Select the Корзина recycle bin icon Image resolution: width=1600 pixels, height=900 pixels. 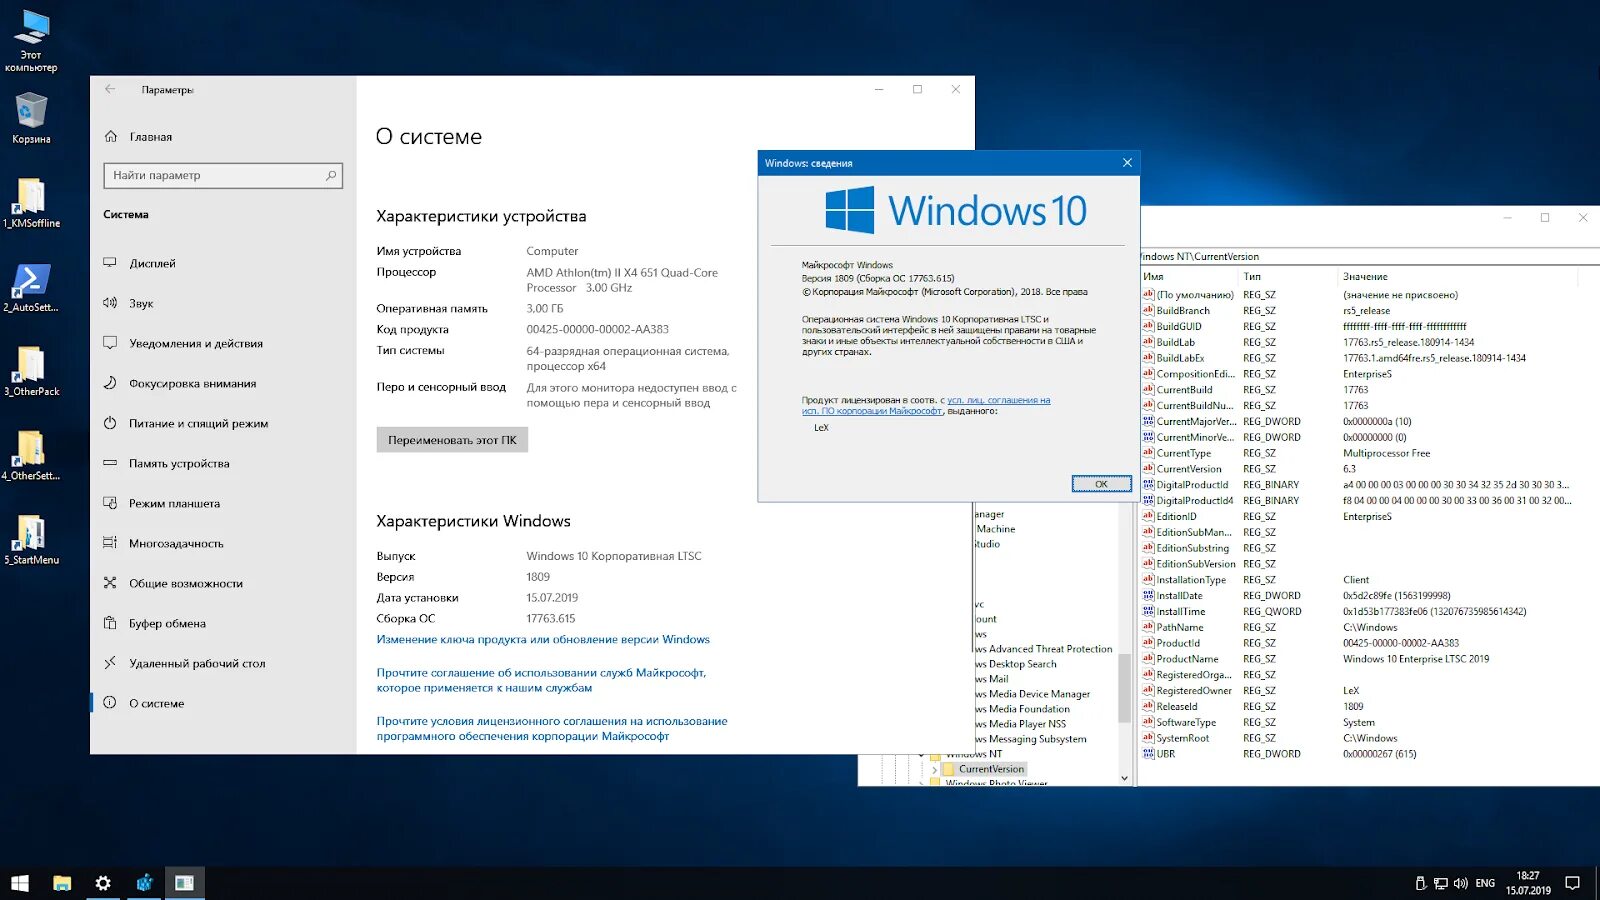[31, 118]
